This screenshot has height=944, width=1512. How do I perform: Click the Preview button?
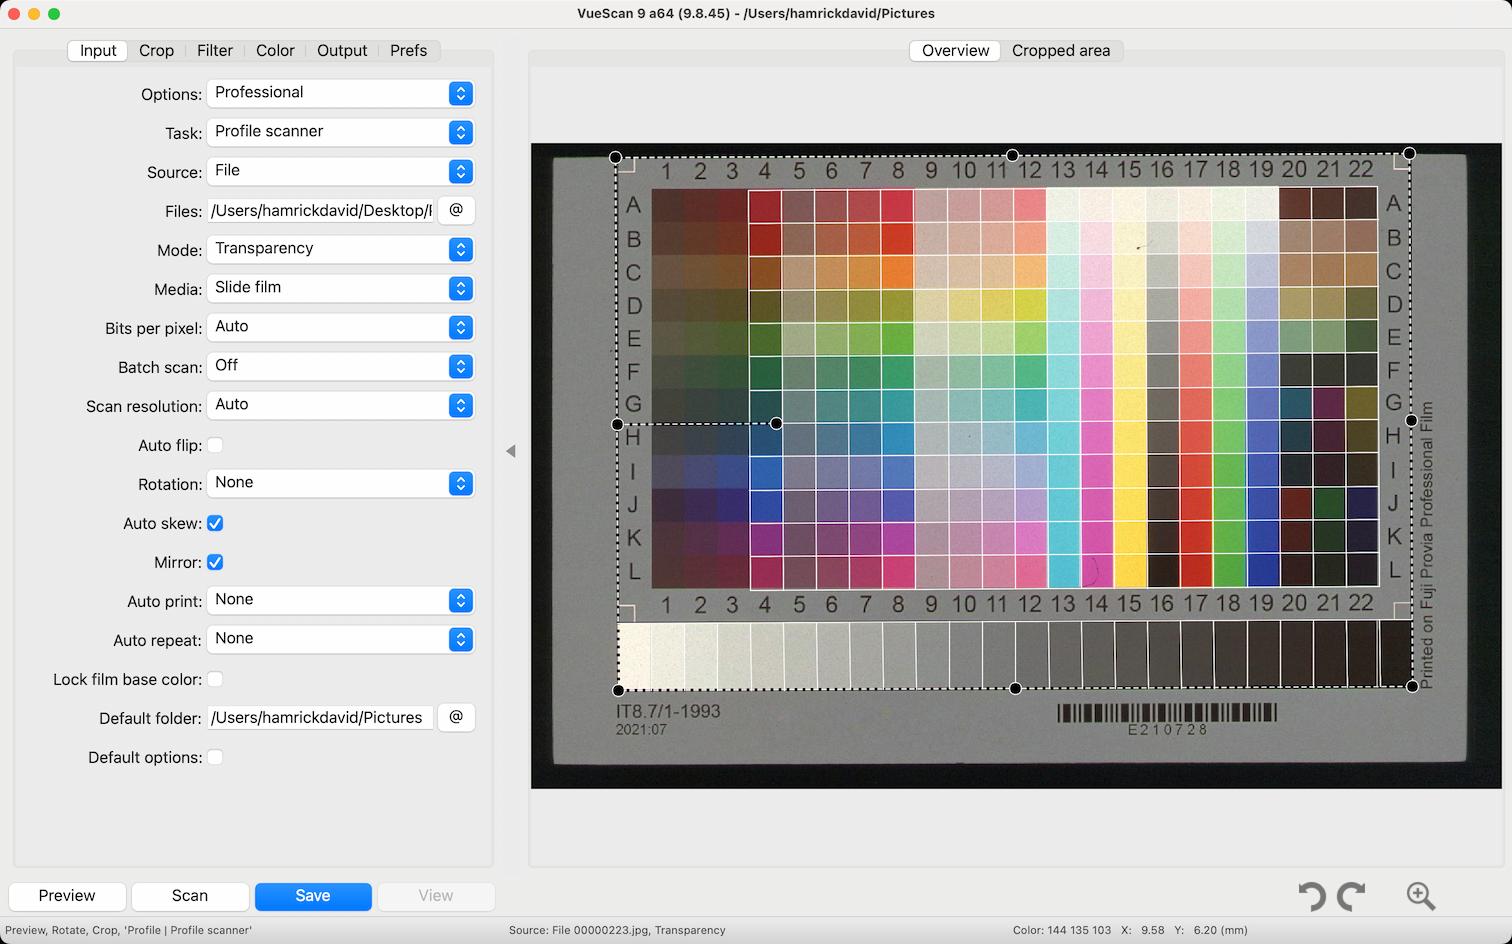pyautogui.click(x=66, y=896)
